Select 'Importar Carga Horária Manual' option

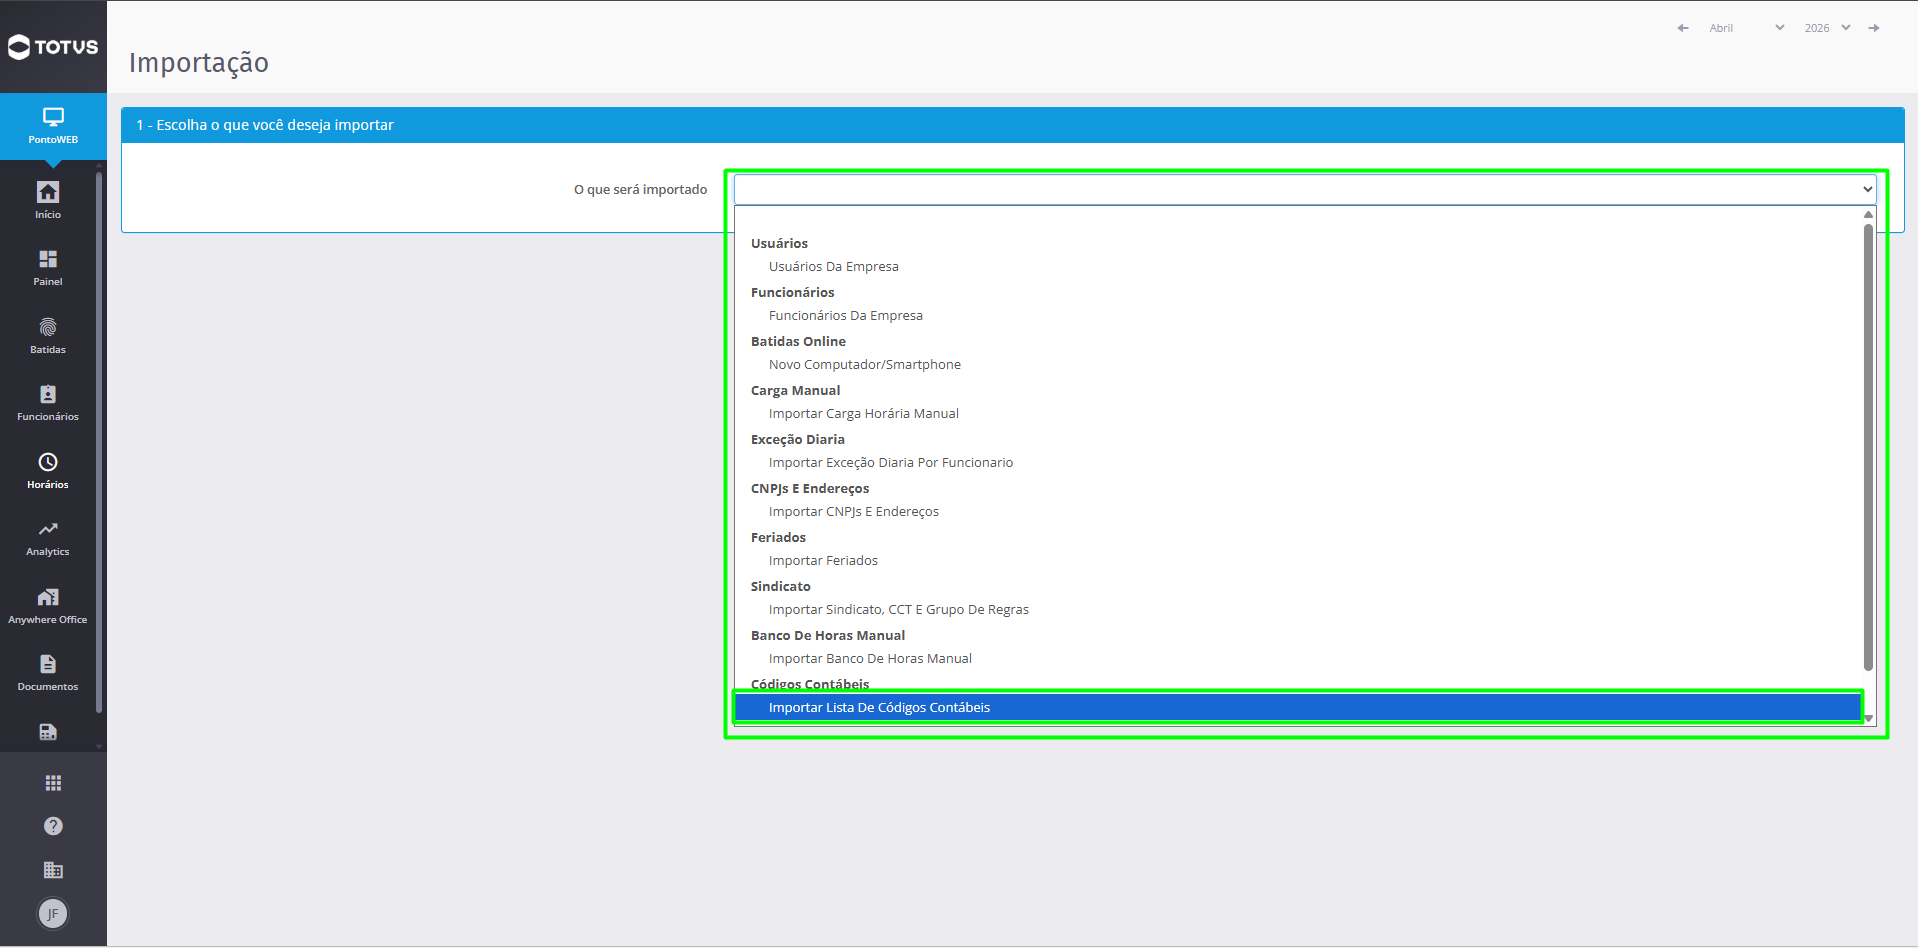click(x=1298, y=414)
